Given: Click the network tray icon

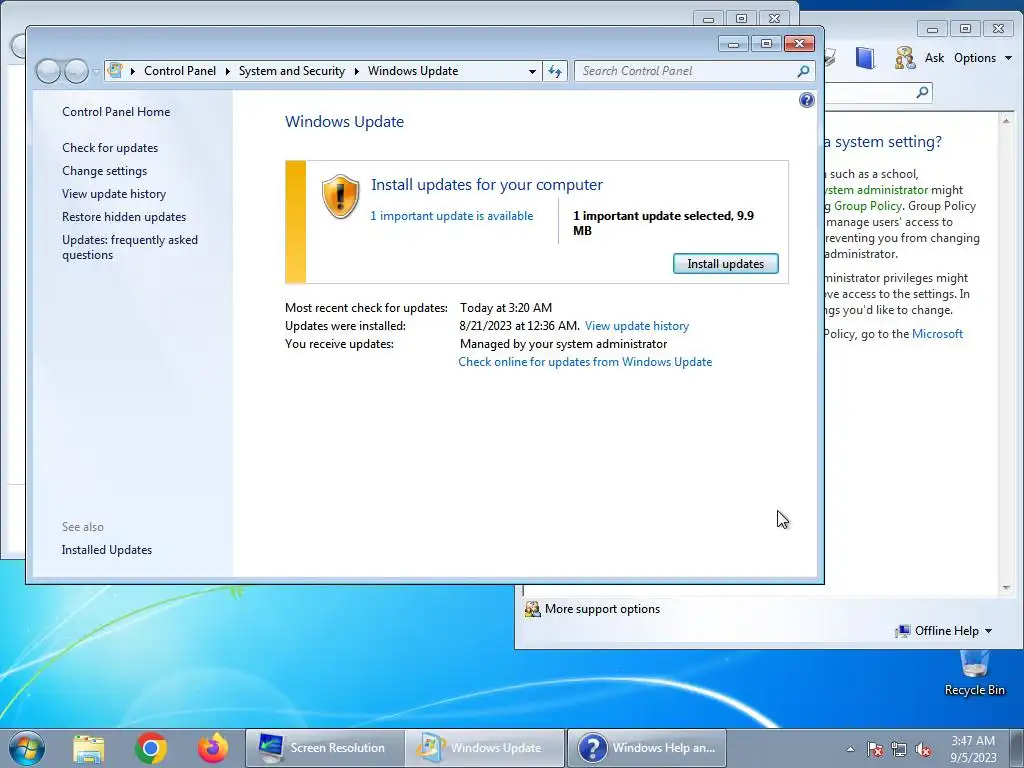Looking at the screenshot, I should coord(899,750).
